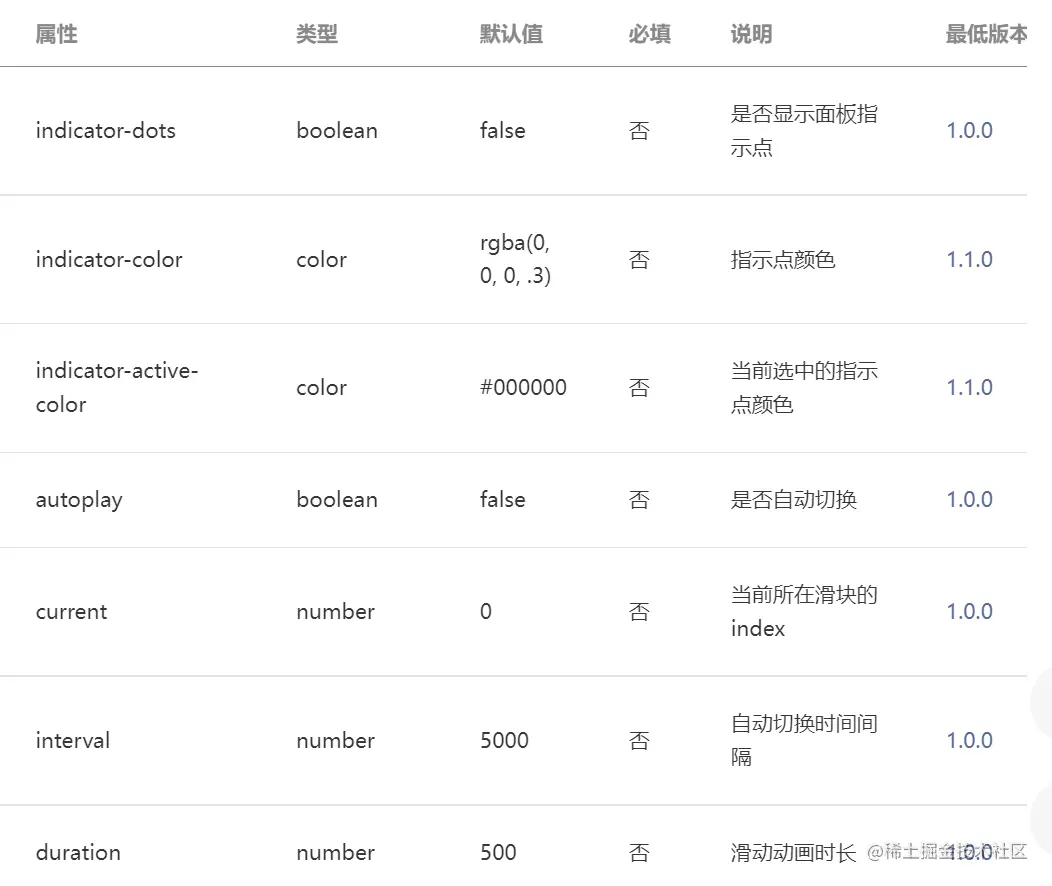Select description 当前所在滑块的 index

click(804, 611)
